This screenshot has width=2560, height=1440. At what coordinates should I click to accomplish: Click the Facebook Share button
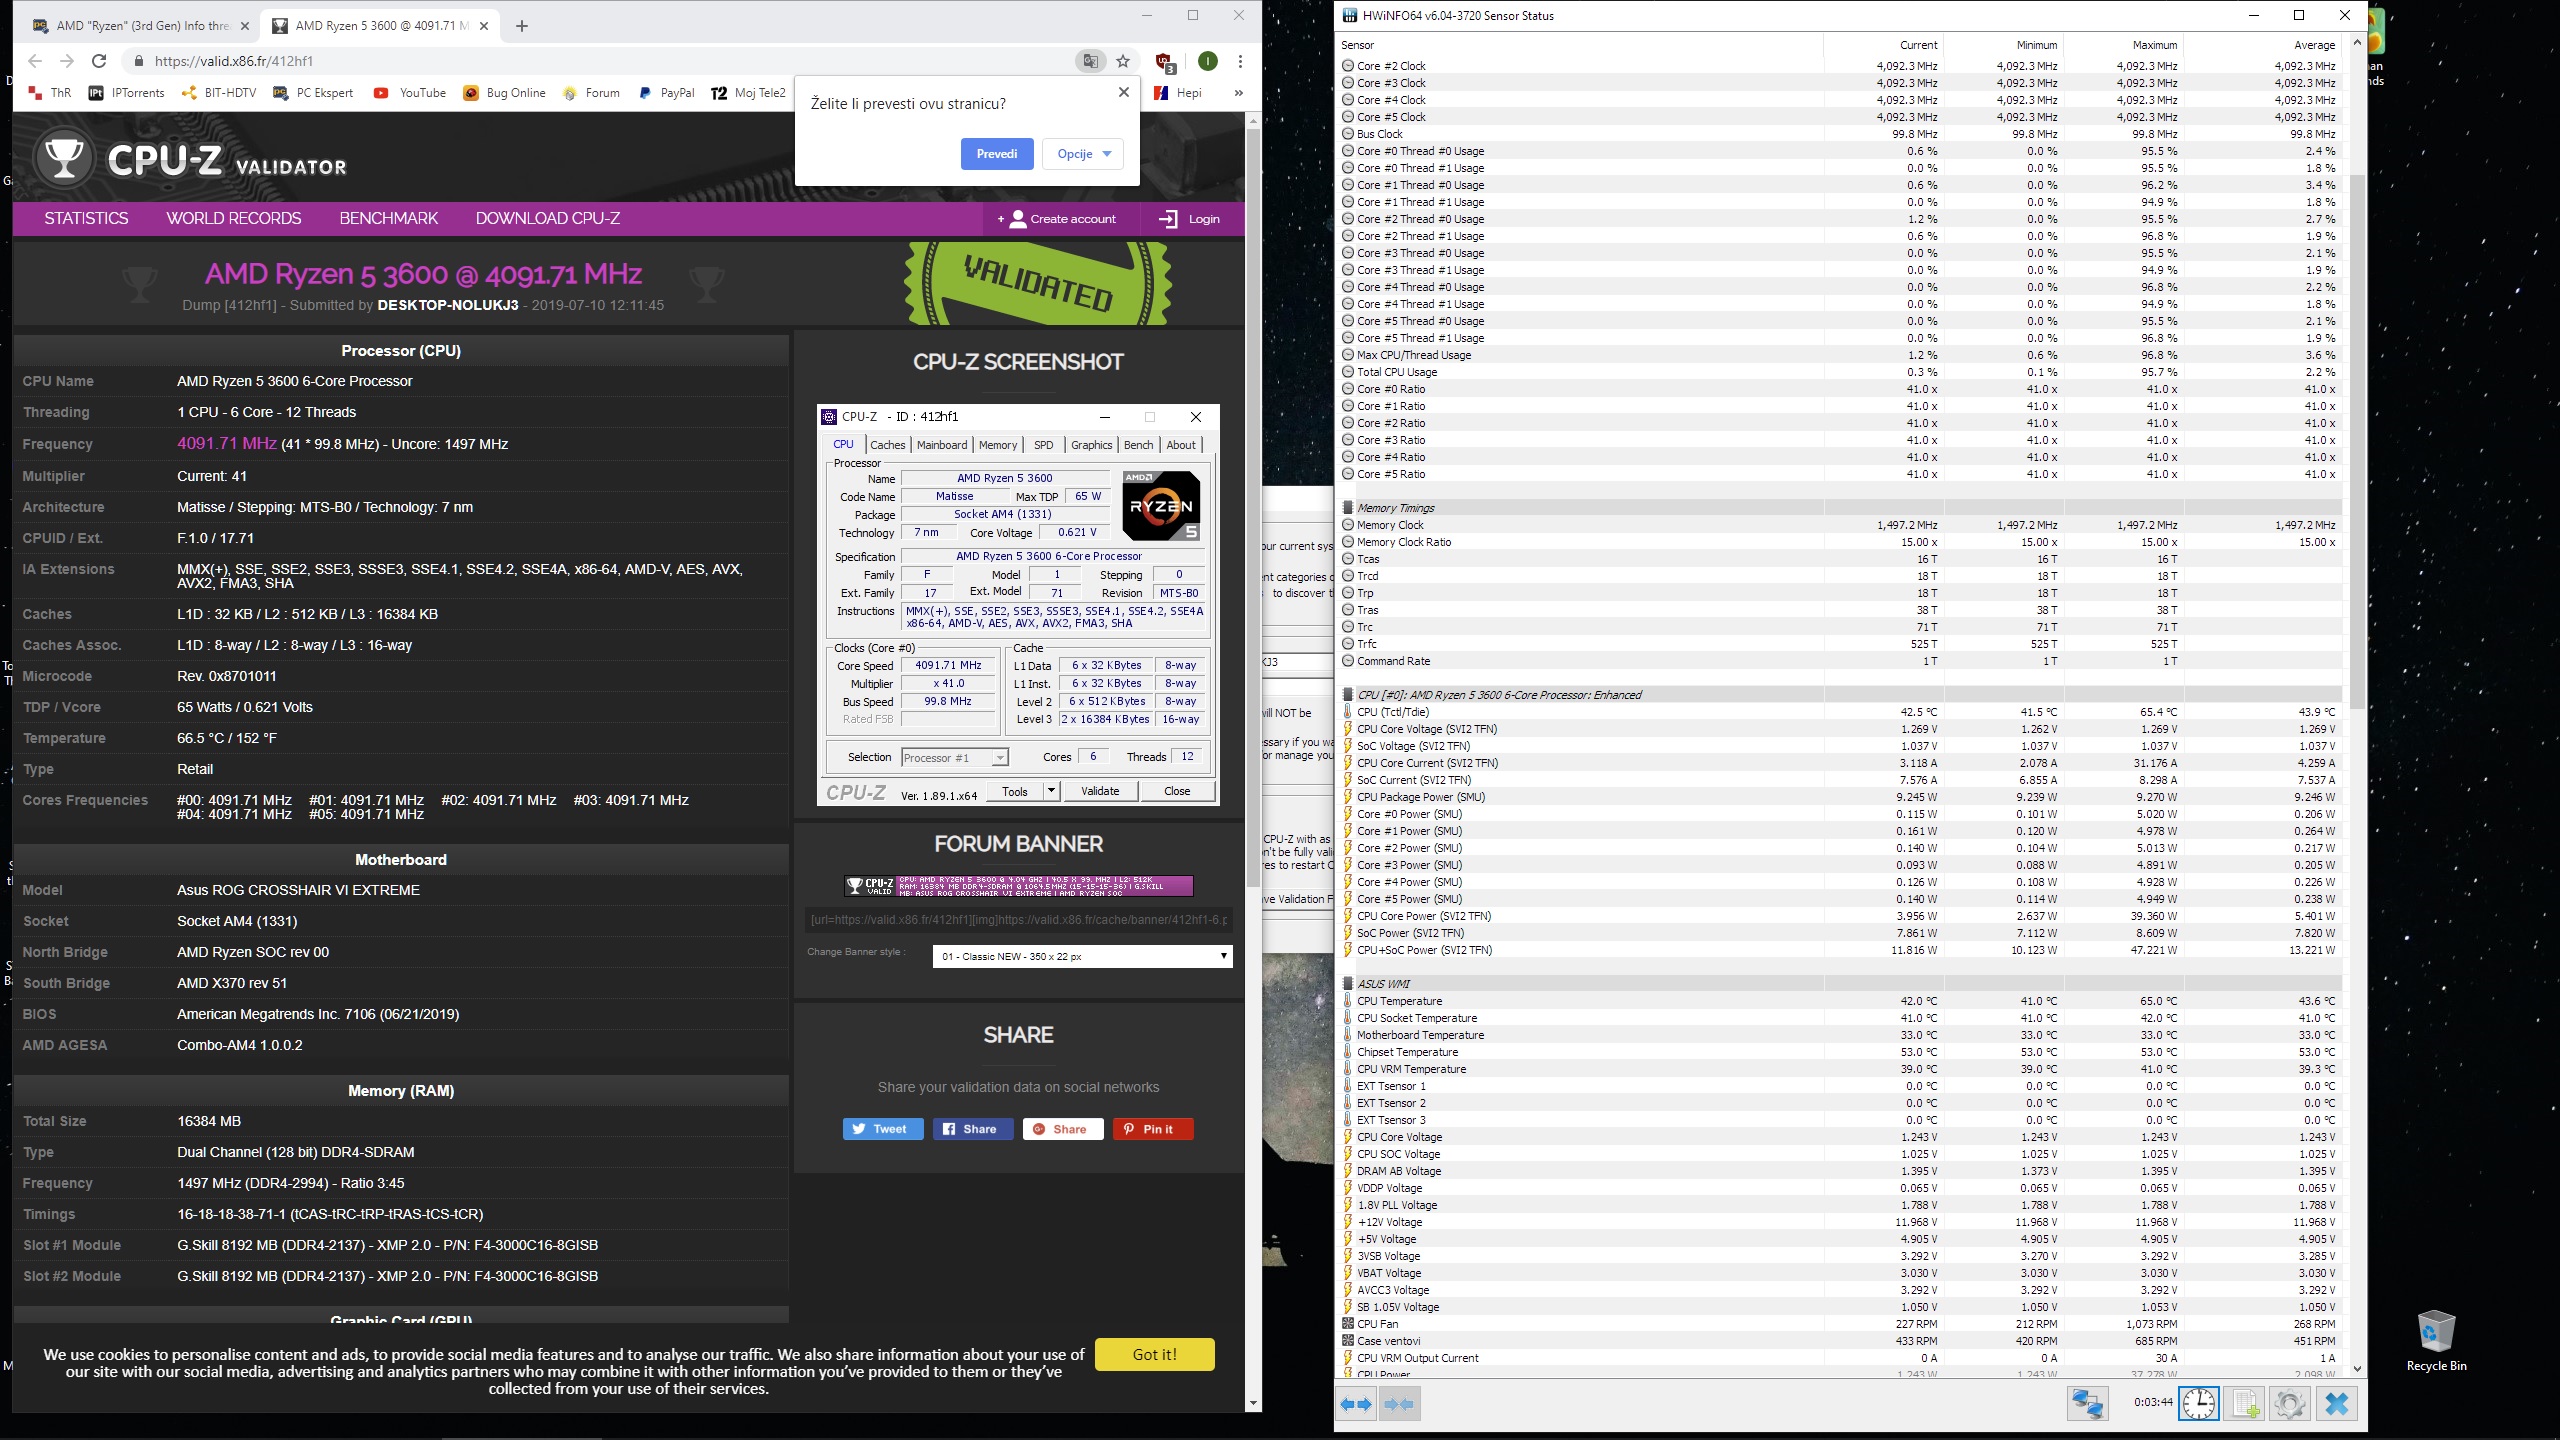(x=972, y=1129)
